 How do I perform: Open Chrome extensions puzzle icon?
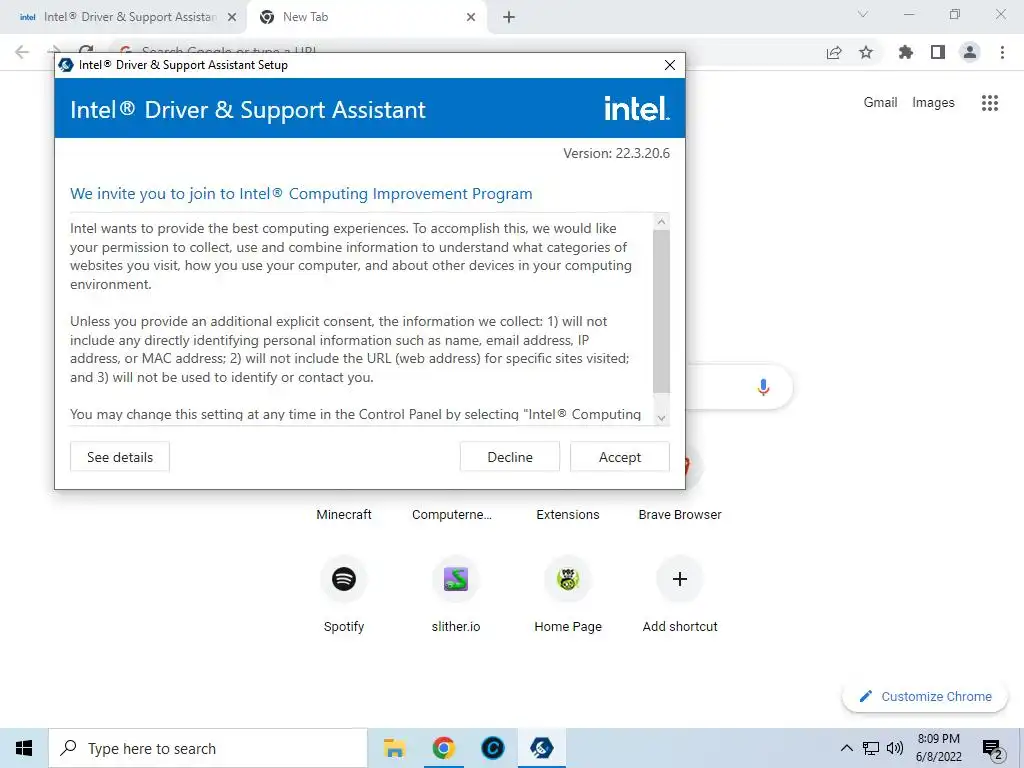[905, 52]
